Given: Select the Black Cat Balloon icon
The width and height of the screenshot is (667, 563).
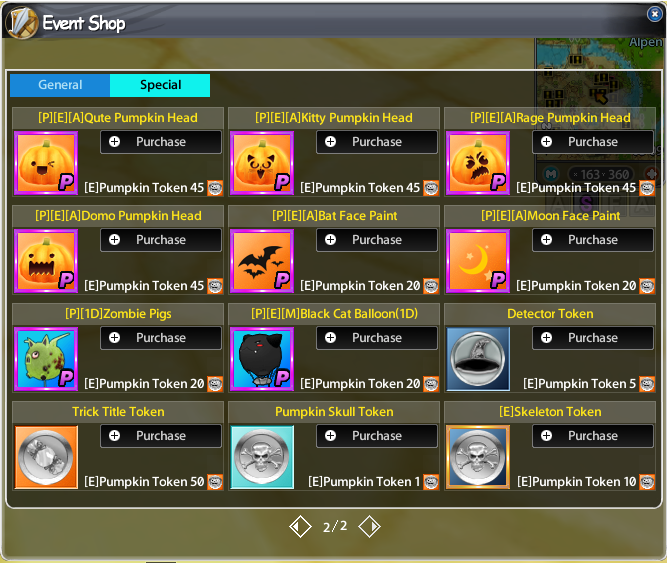Looking at the screenshot, I should tap(262, 359).
